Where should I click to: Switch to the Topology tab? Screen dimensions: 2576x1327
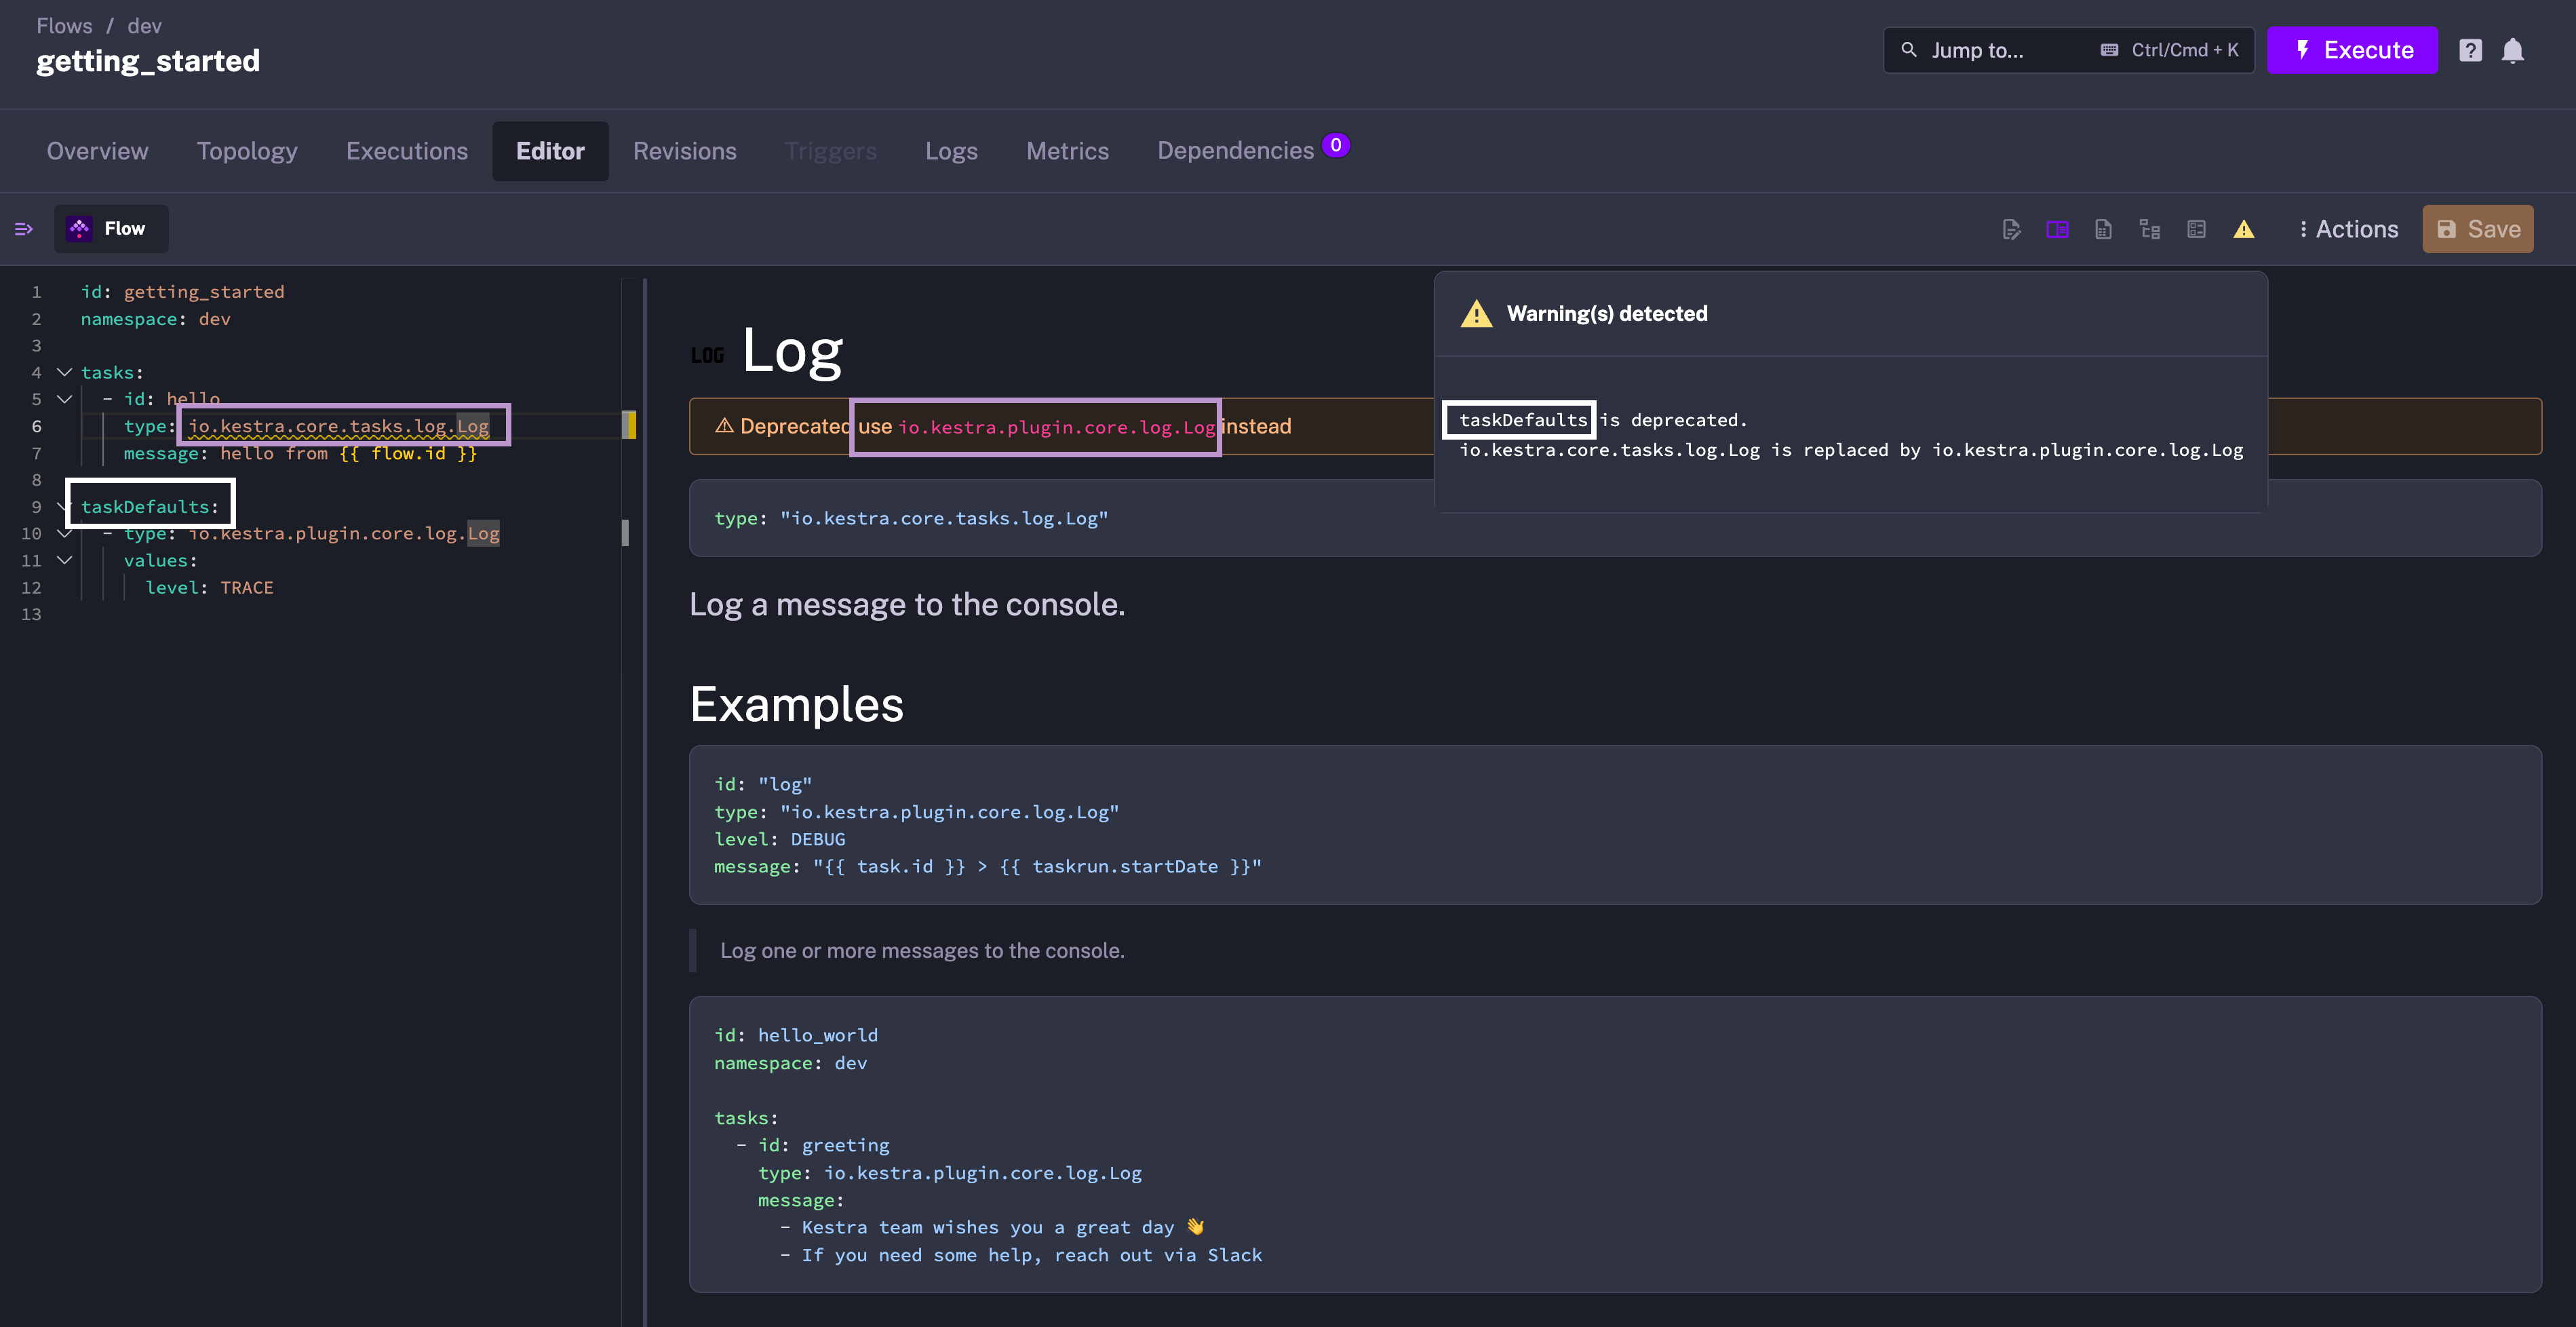247,149
